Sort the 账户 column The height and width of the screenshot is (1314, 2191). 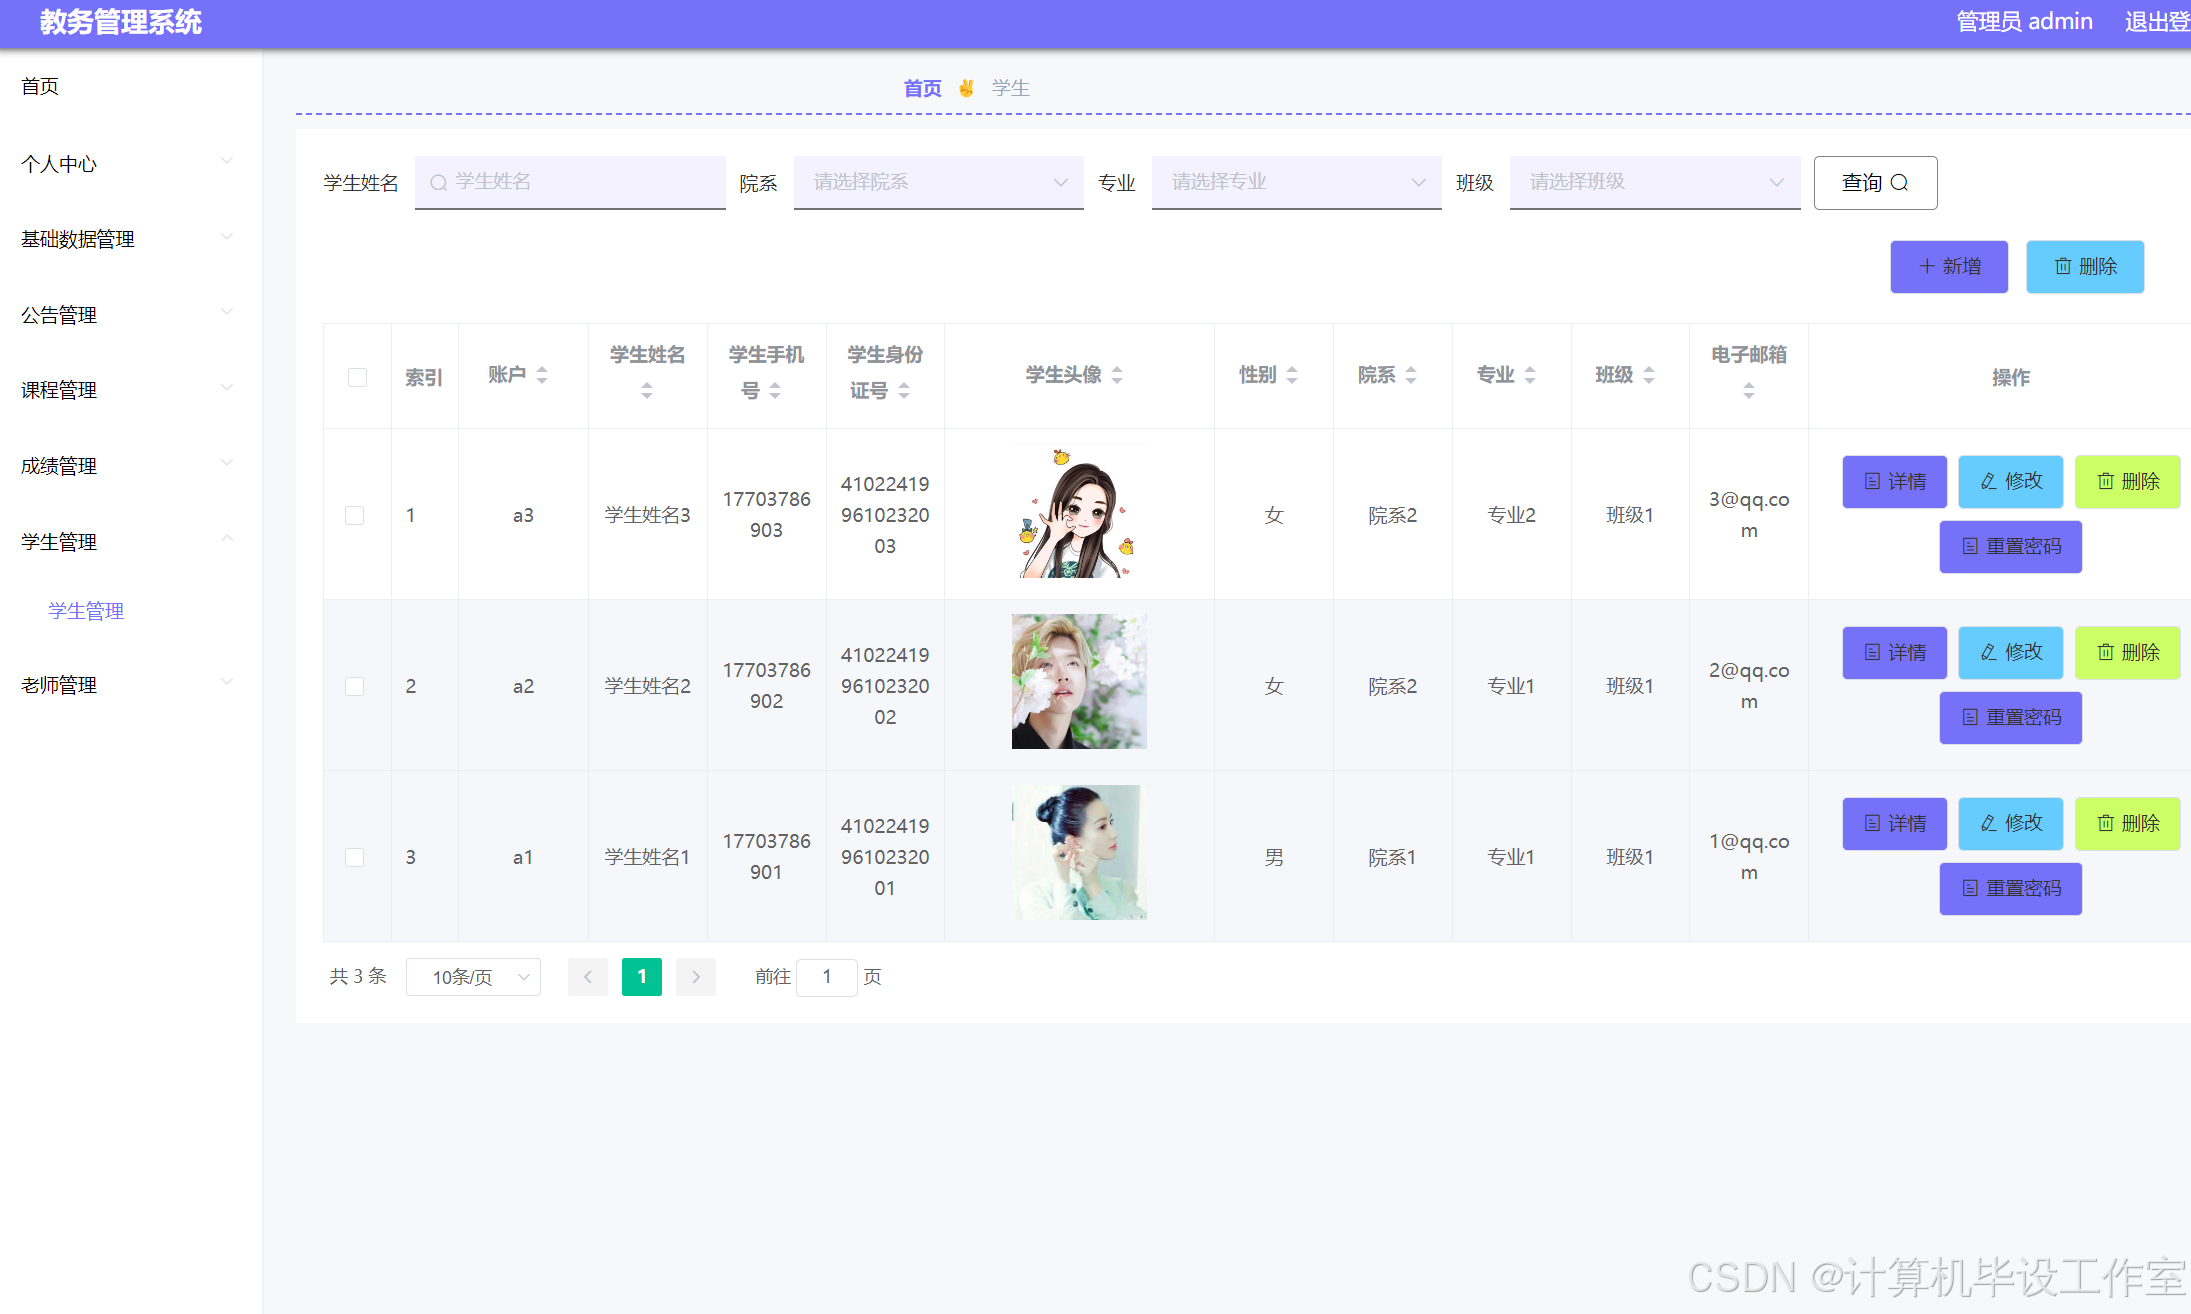pyautogui.click(x=541, y=375)
